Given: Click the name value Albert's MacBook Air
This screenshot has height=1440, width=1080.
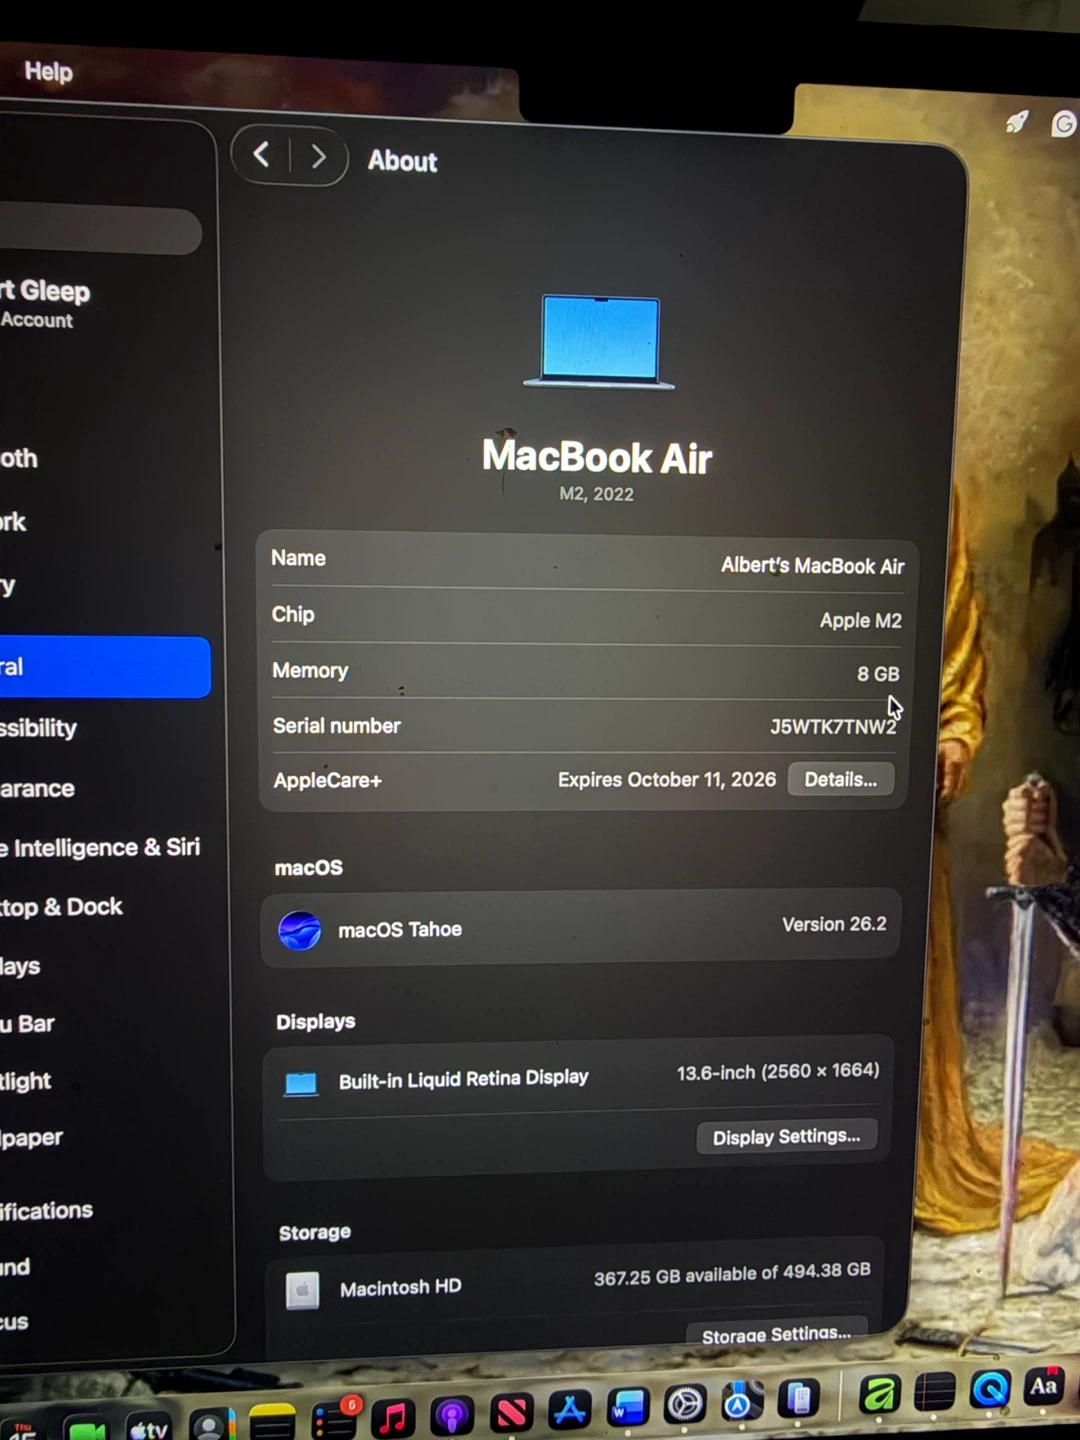Looking at the screenshot, I should tap(812, 566).
